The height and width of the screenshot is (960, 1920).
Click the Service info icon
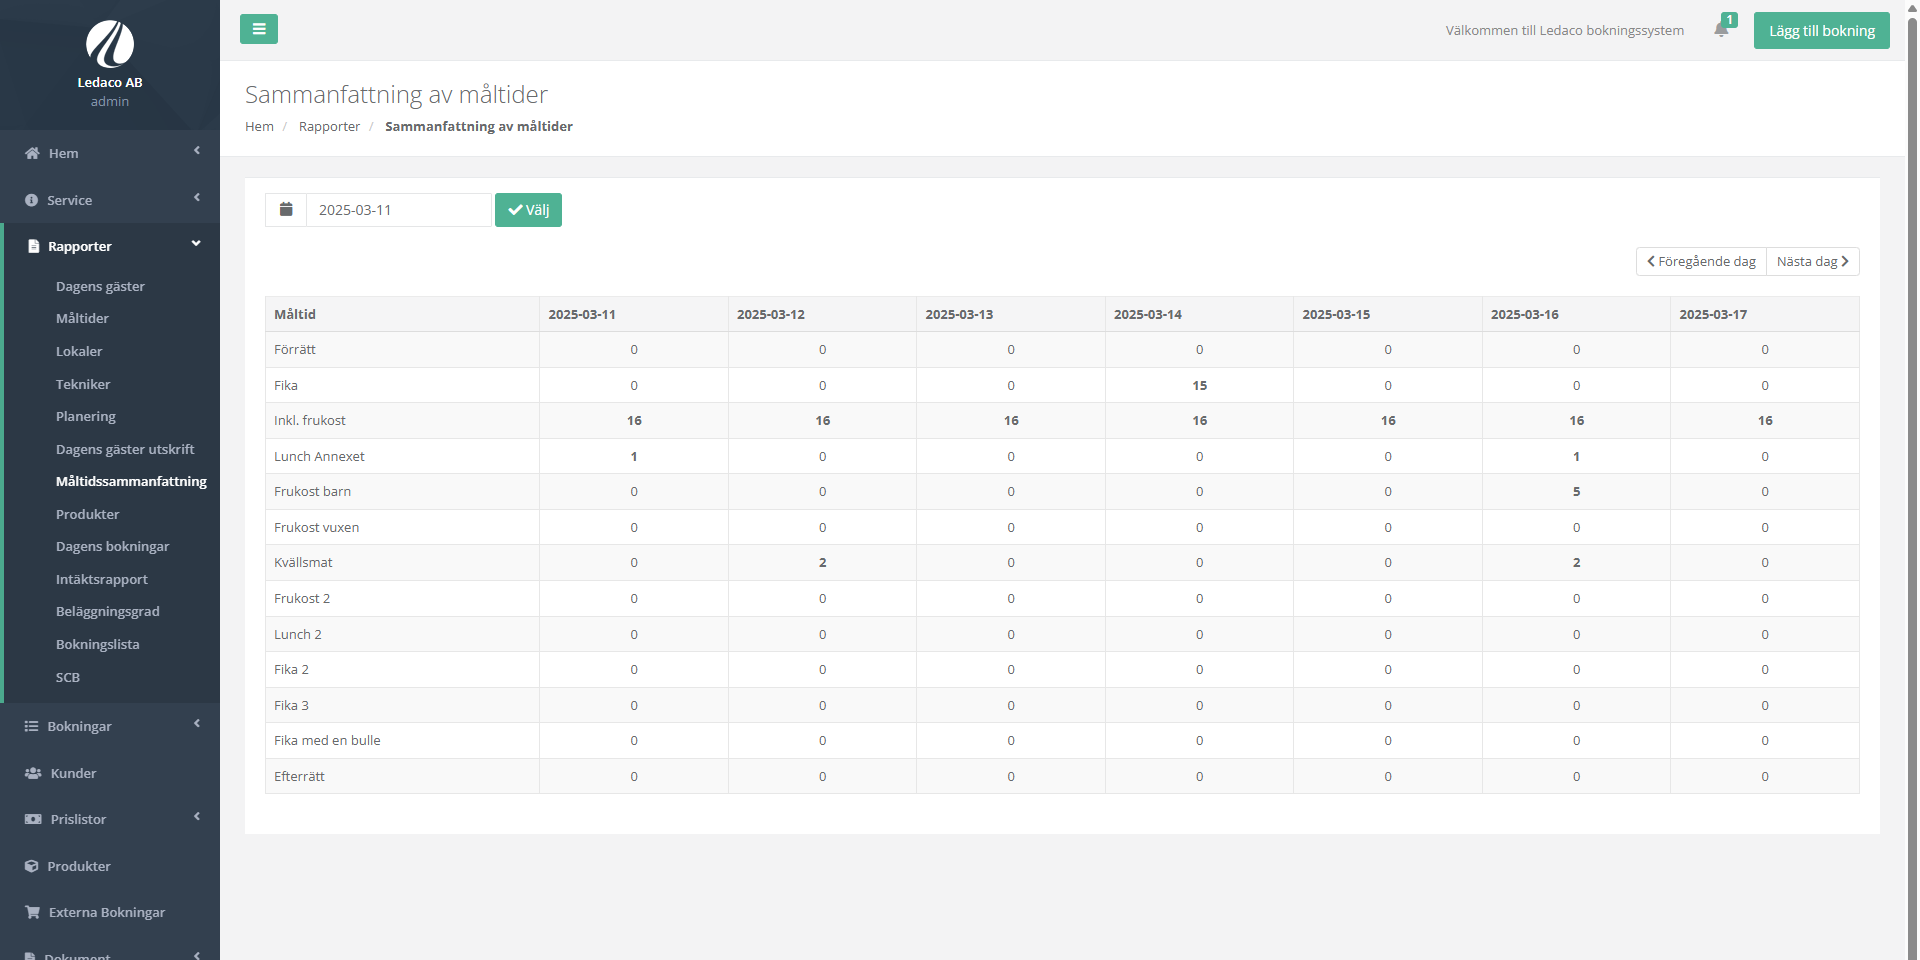coord(31,200)
